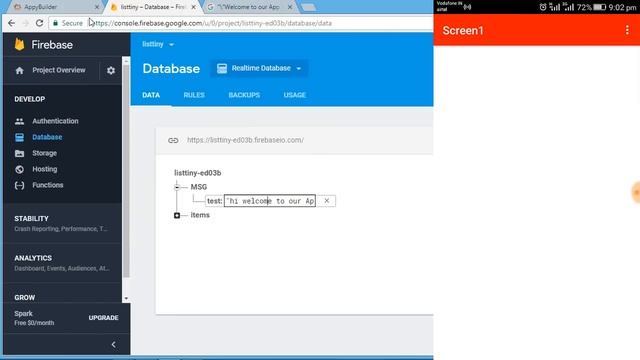Expand the GROW section
The height and width of the screenshot is (360, 640).
click(x=24, y=298)
